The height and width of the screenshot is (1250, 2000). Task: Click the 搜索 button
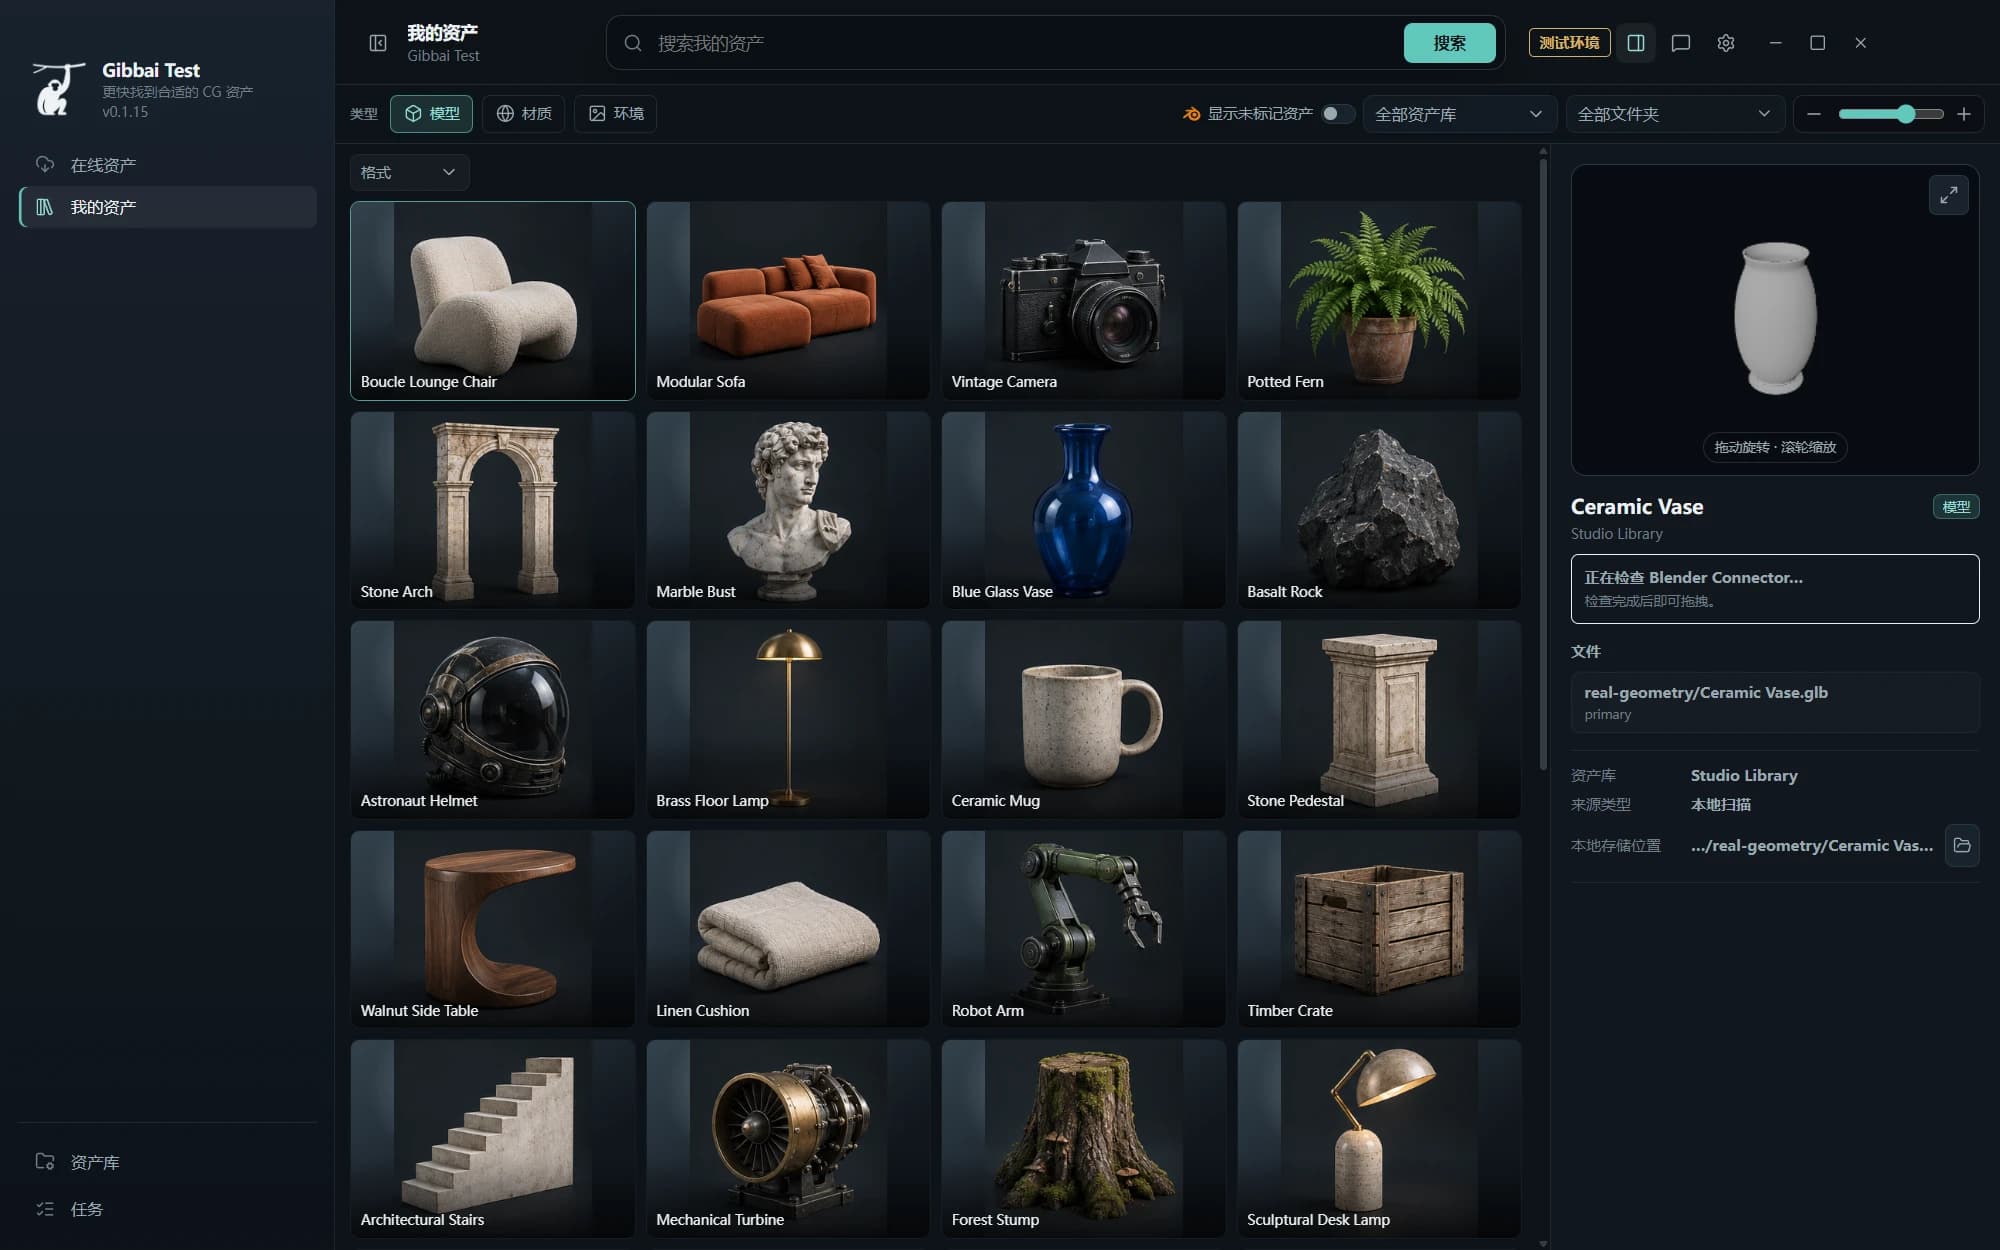coord(1449,43)
